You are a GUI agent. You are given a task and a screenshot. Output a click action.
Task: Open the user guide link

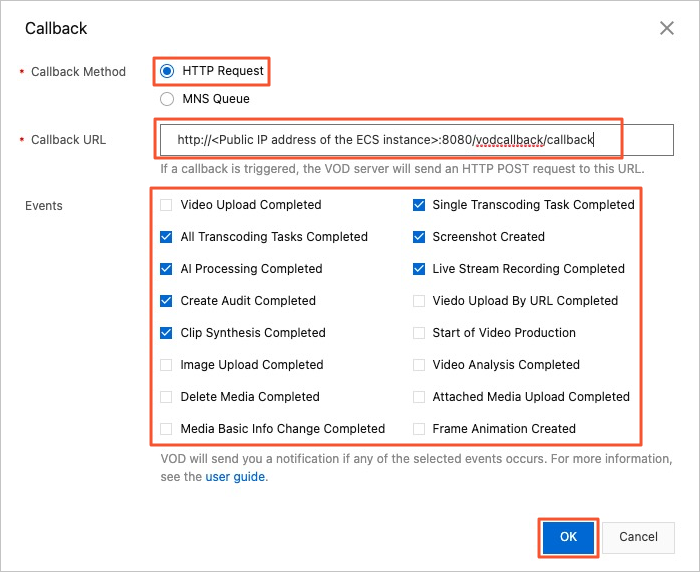[x=235, y=477]
